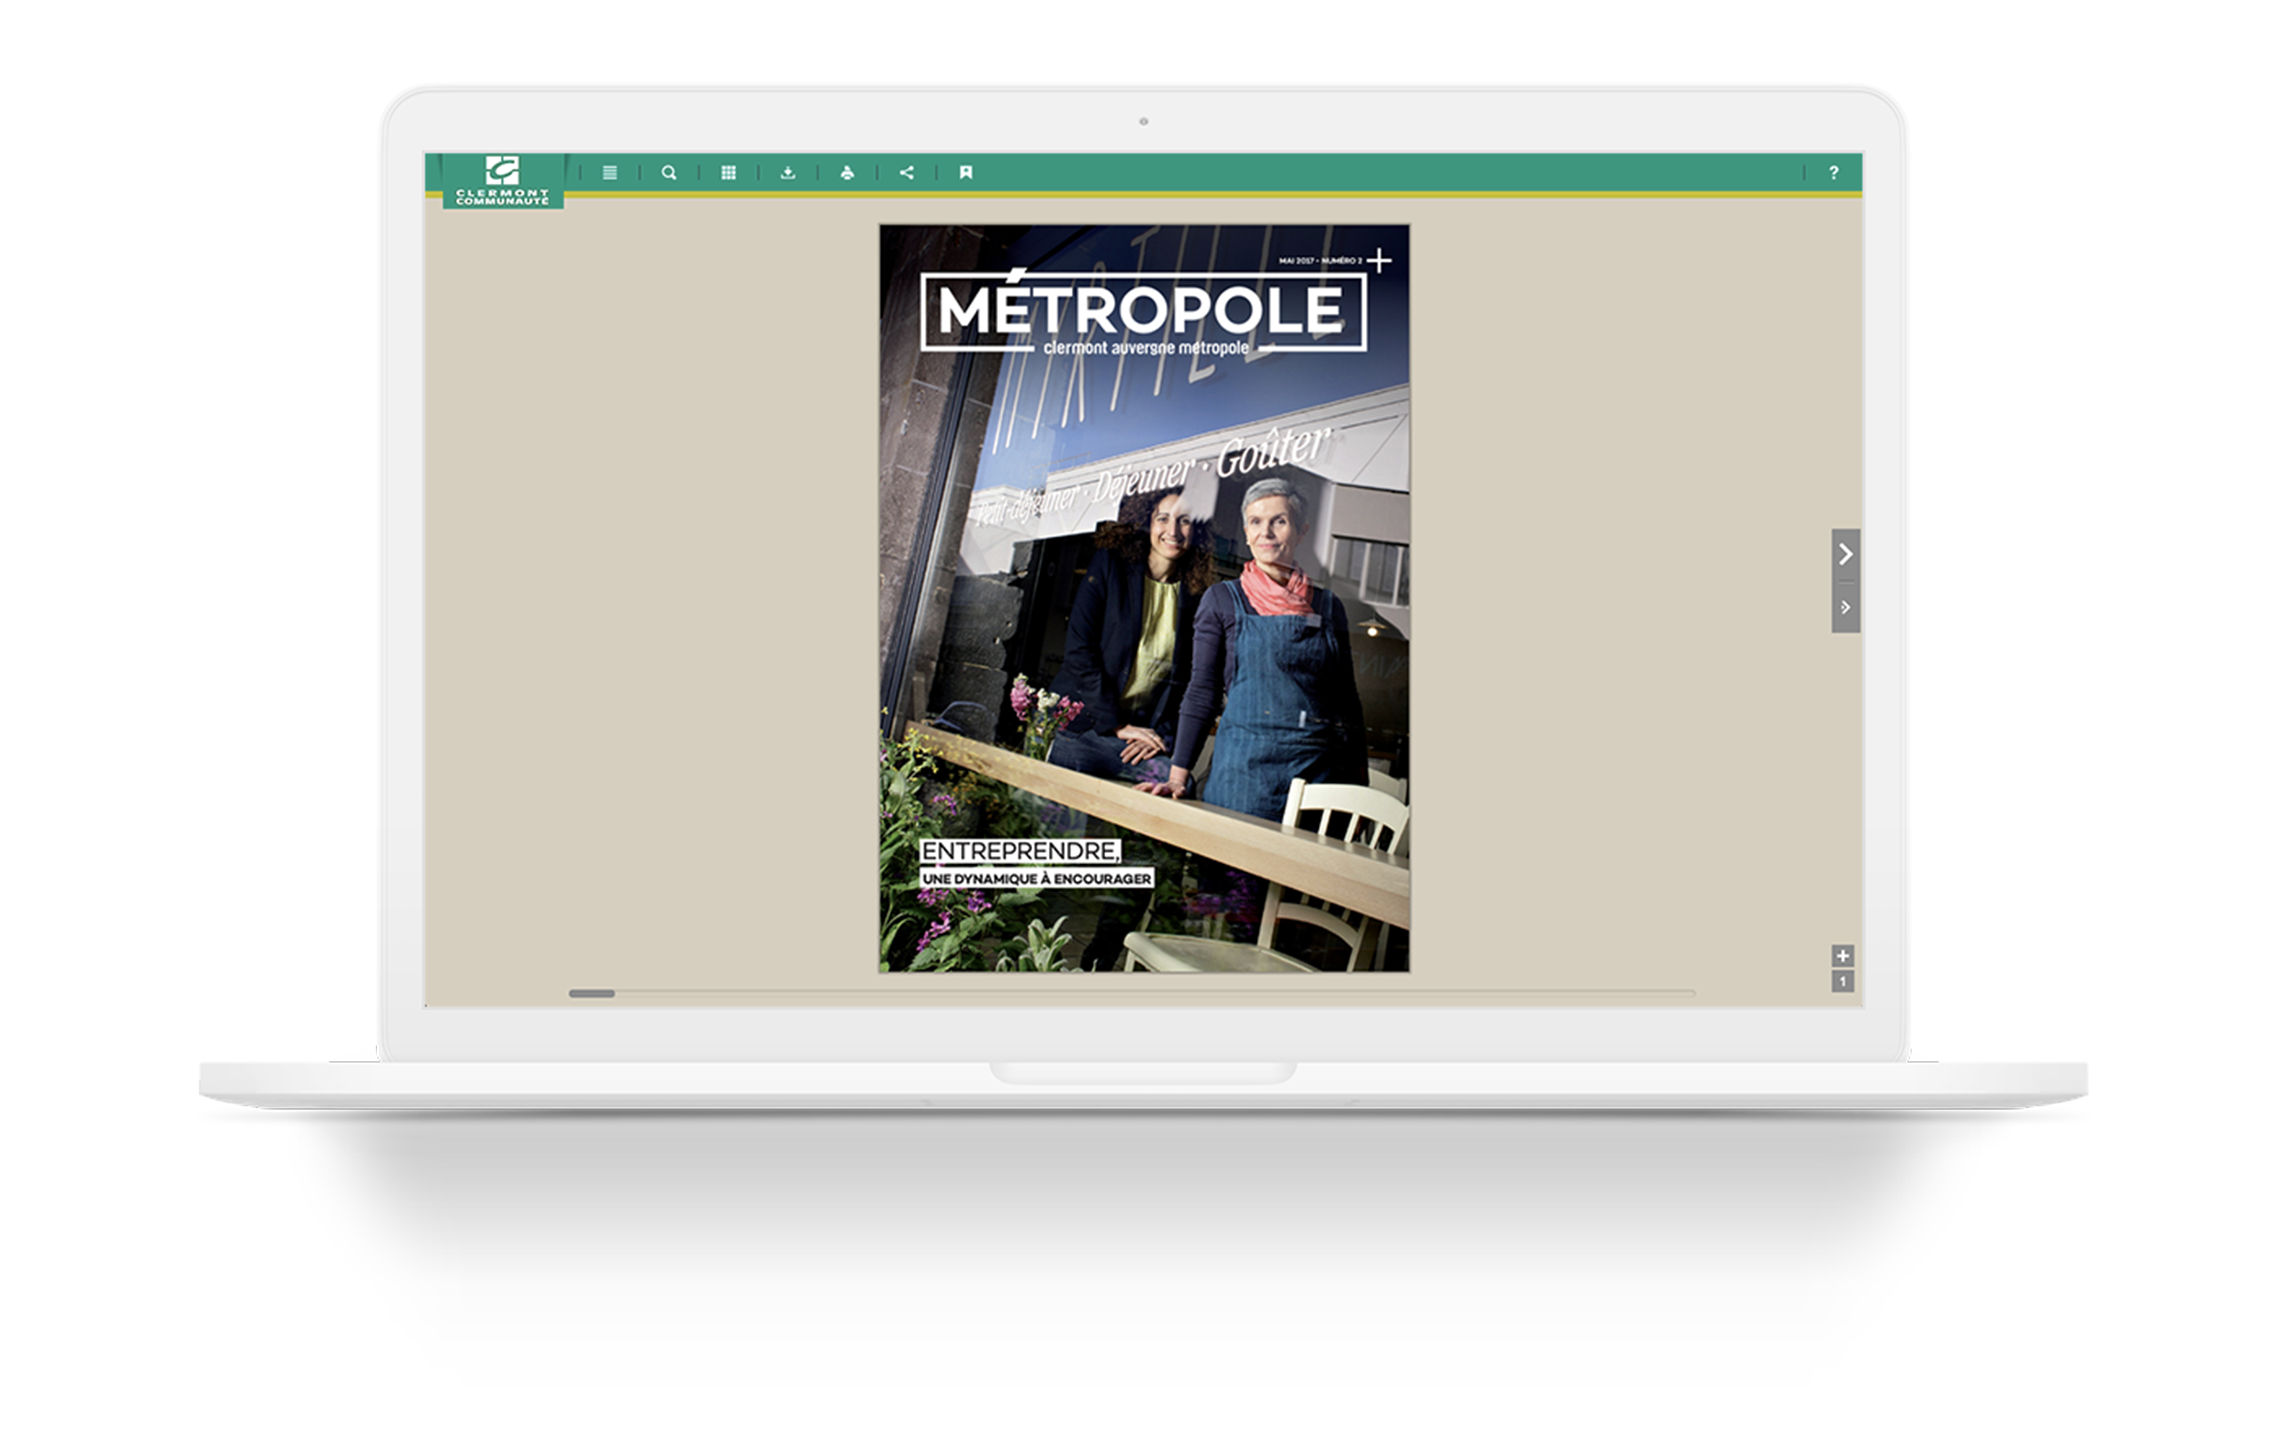Image resolution: width=2288 pixels, height=1436 pixels.
Task: Zoom in using the plus button
Action: (x=1843, y=956)
